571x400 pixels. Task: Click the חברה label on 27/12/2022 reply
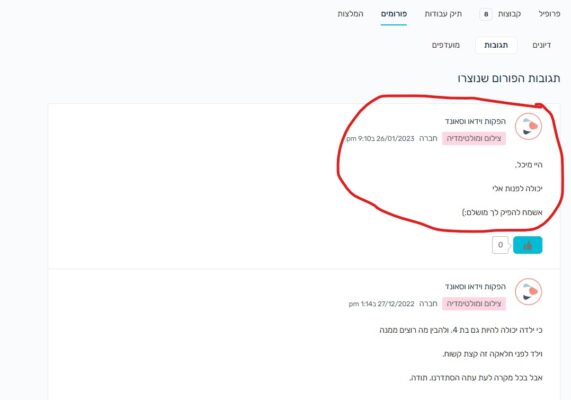click(428, 304)
